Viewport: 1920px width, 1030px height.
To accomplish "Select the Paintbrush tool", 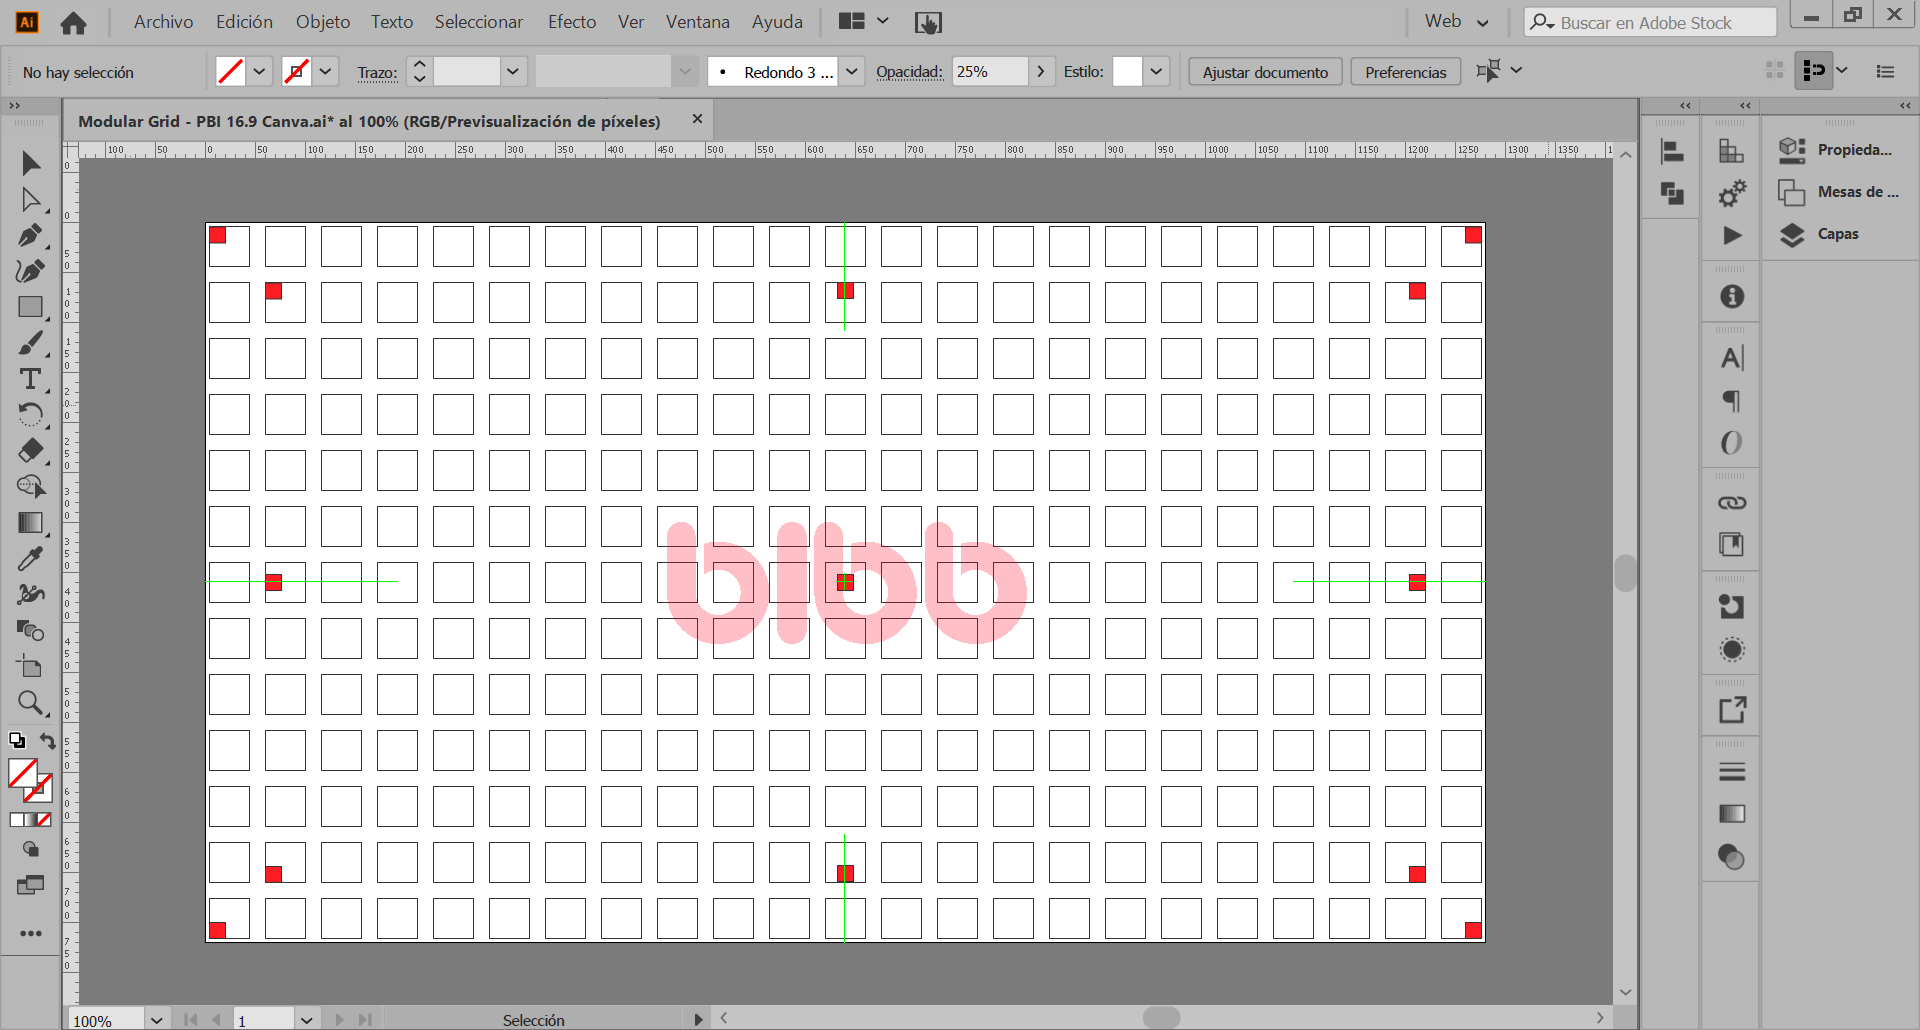I will [30, 343].
